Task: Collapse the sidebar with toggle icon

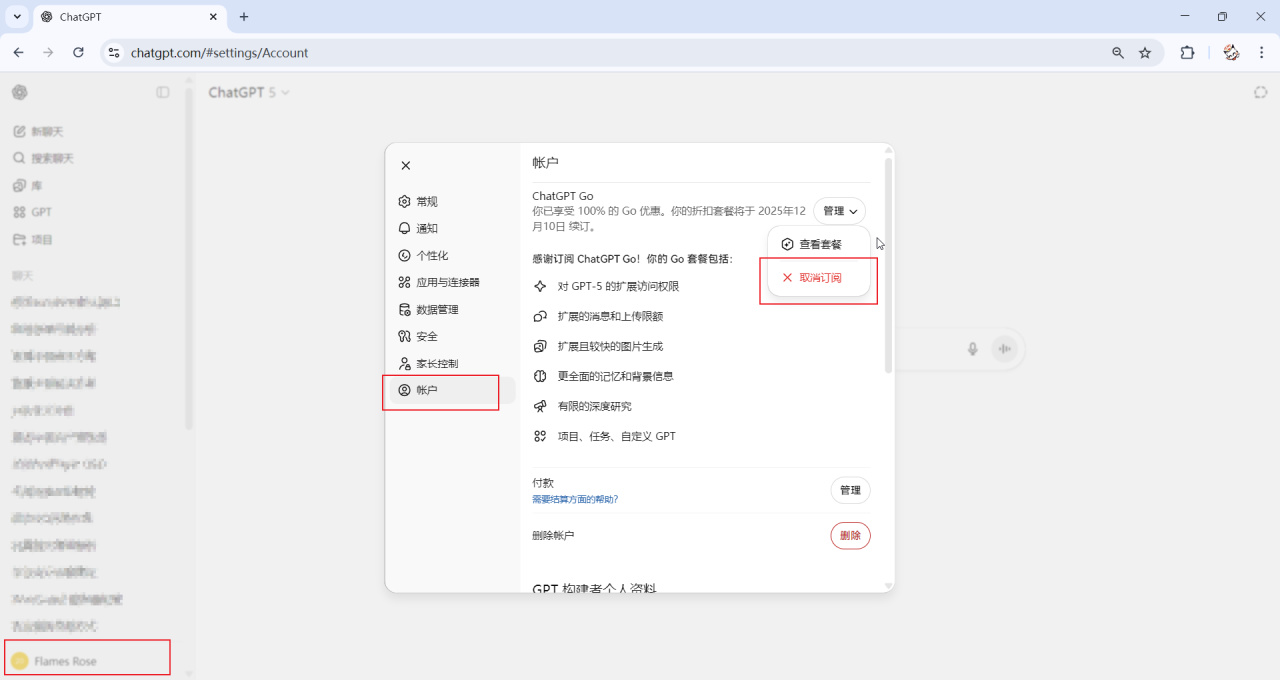Action: pos(163,92)
